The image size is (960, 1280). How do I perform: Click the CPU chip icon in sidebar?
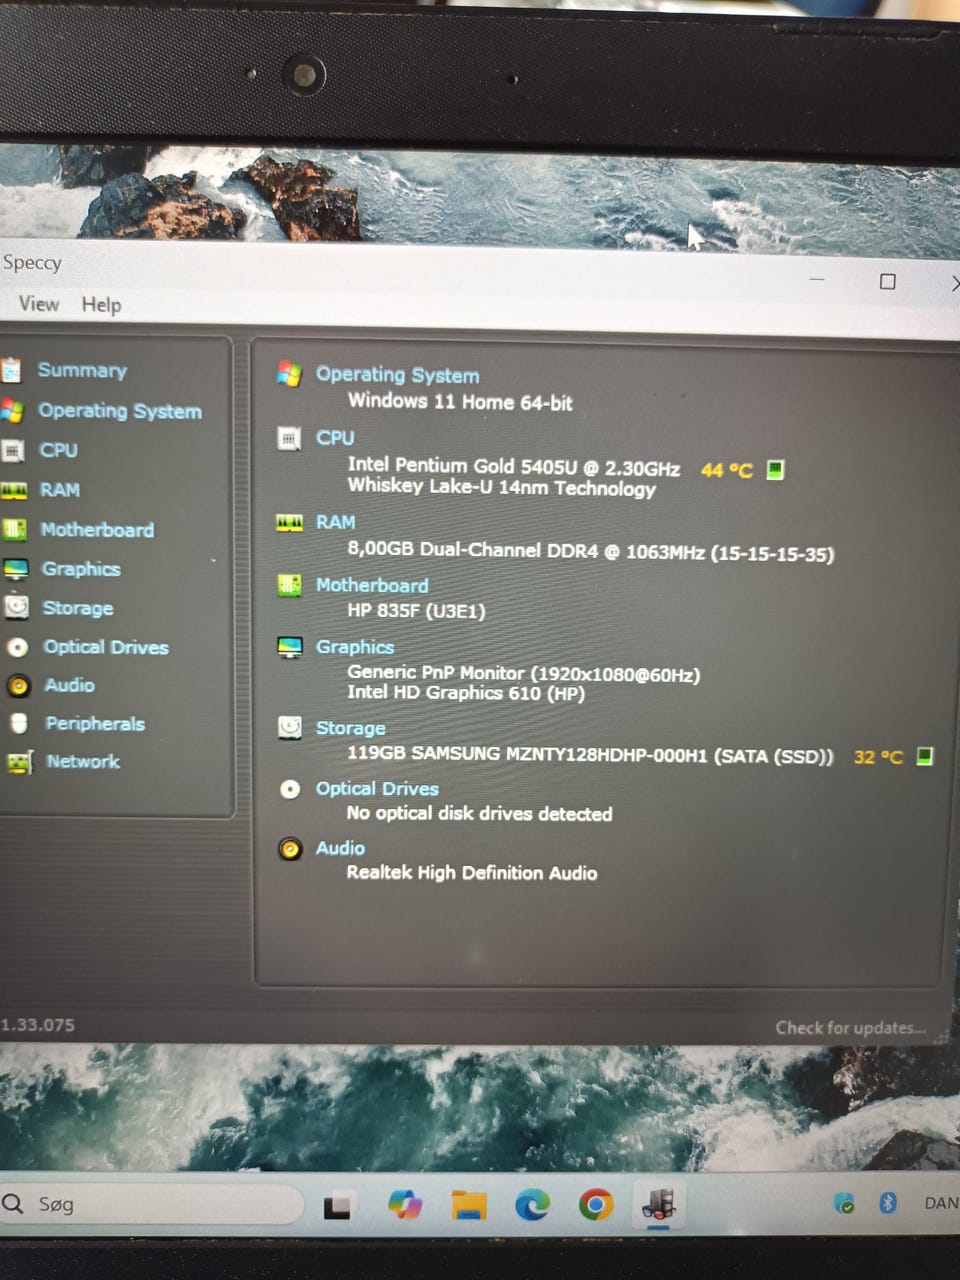coord(13,450)
